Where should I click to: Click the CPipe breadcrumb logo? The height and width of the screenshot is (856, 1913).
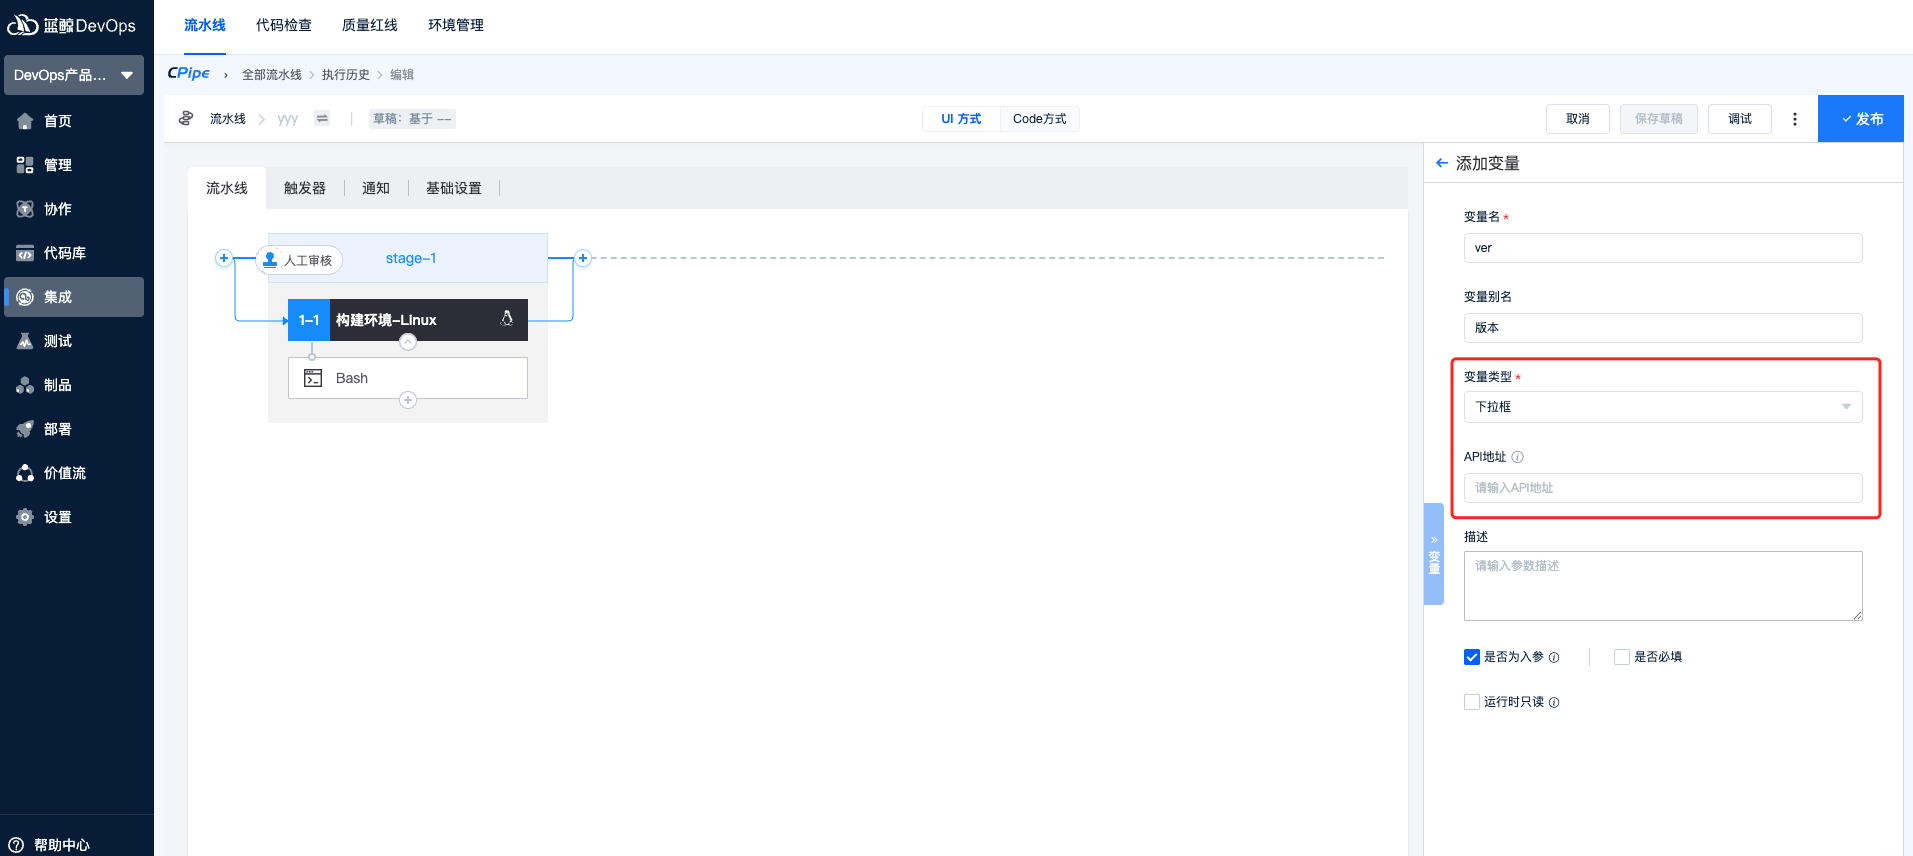click(189, 73)
